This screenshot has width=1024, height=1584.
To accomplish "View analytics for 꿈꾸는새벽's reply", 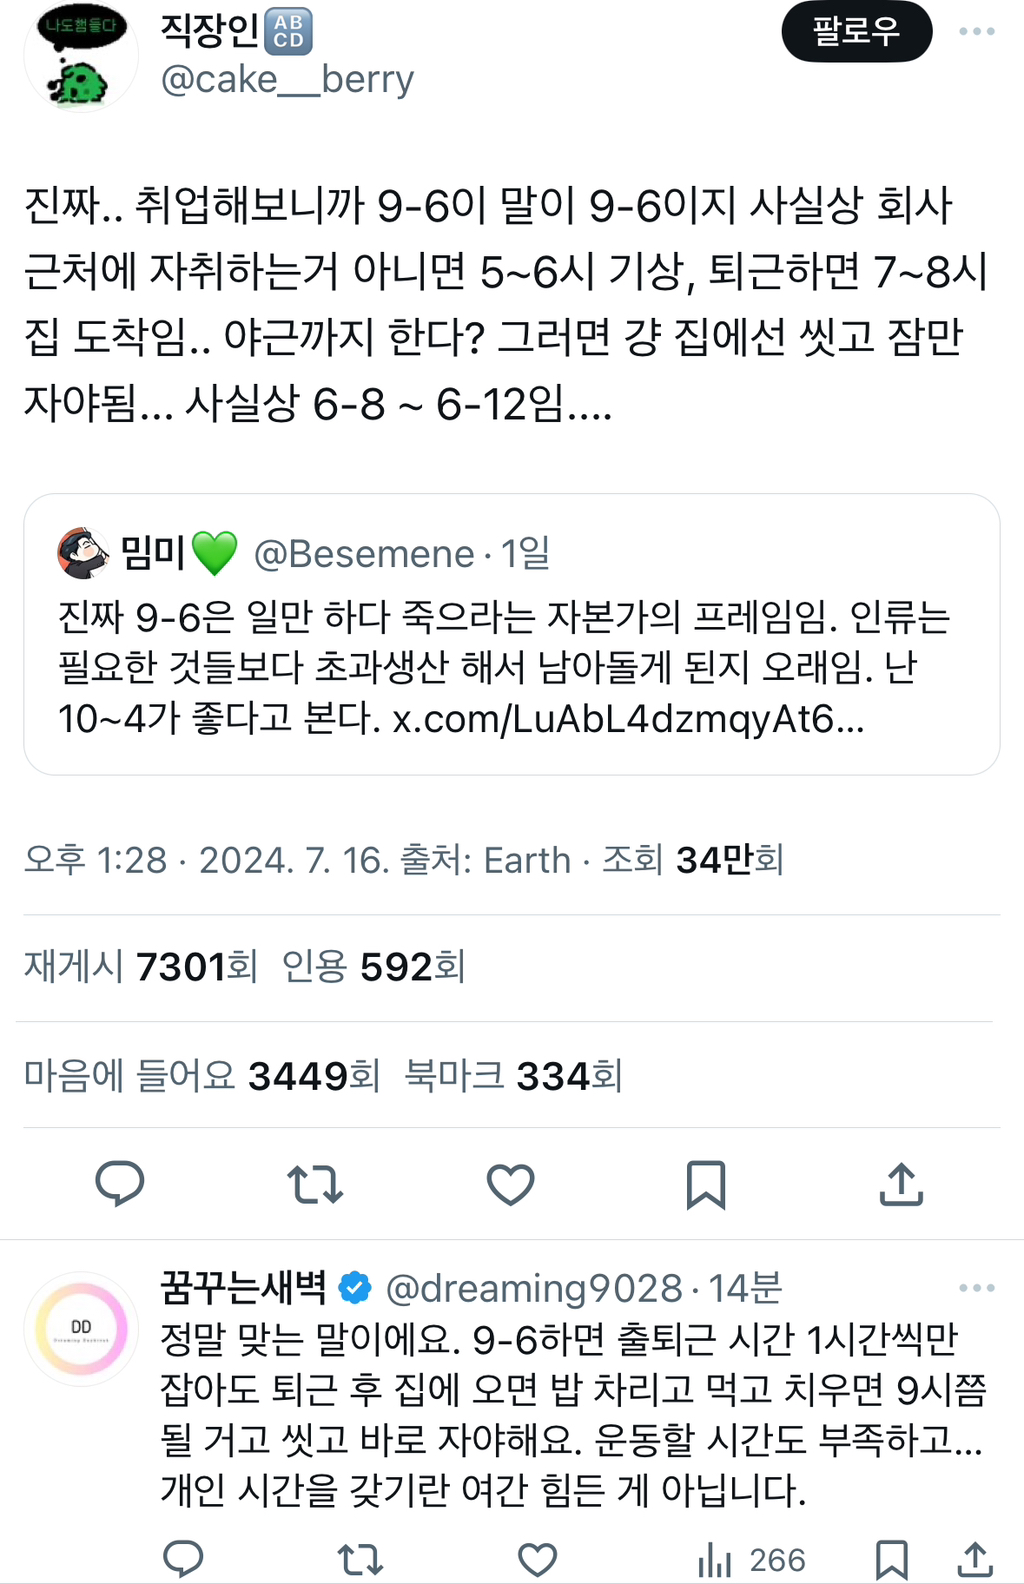I will [x=751, y=1559].
